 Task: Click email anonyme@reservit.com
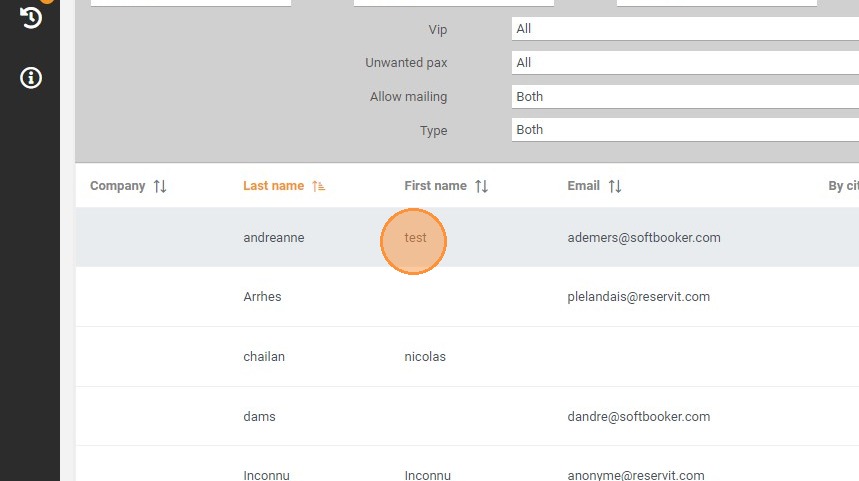pyautogui.click(x=636, y=475)
